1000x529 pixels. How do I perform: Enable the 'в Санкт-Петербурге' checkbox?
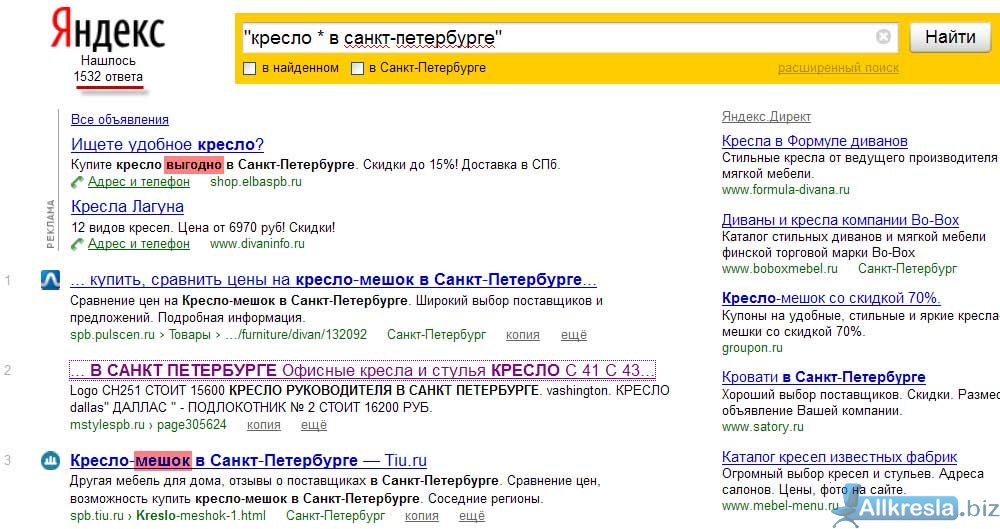click(358, 68)
